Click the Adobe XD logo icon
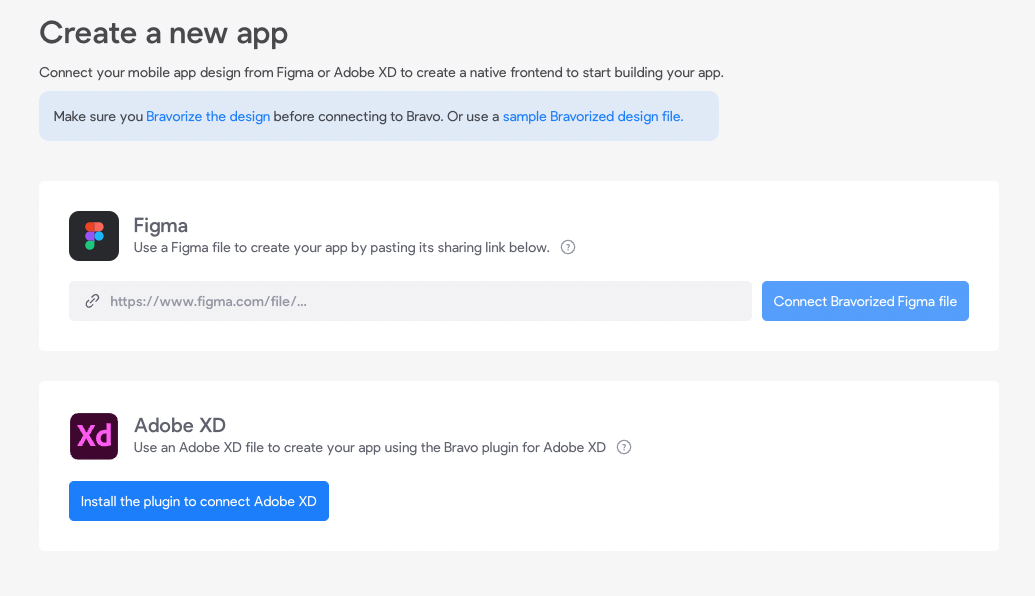 [94, 436]
